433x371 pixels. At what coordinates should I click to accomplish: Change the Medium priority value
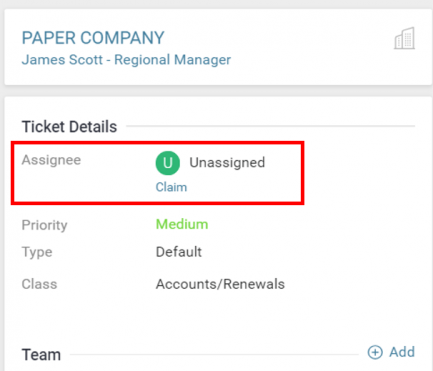click(x=182, y=224)
